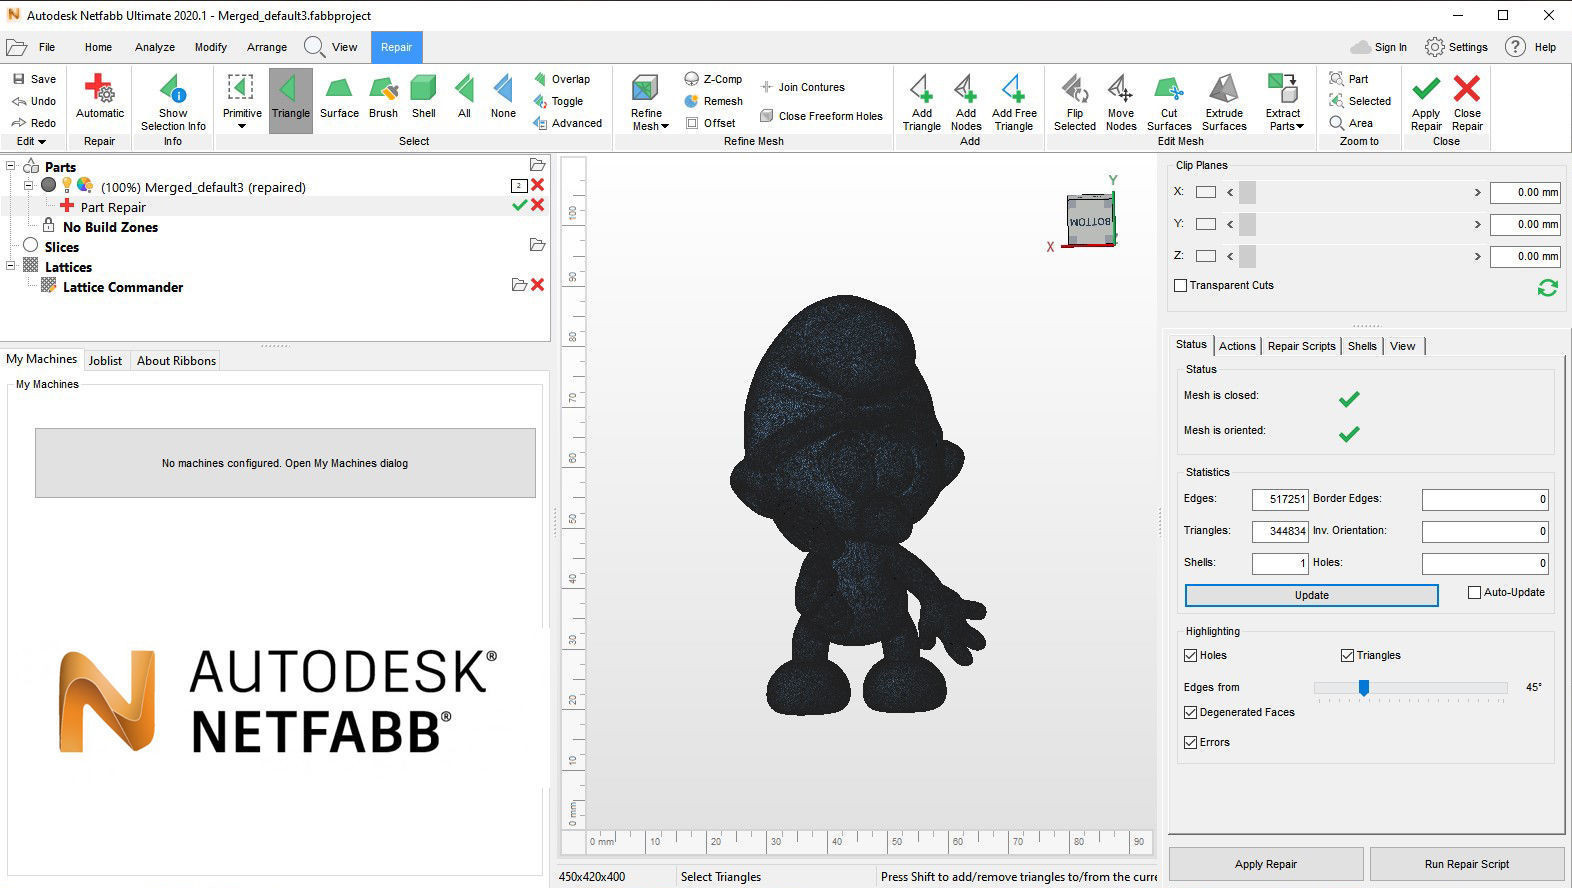Open the Offset tool
Viewport: 1572px width, 888px height.
[x=711, y=123]
